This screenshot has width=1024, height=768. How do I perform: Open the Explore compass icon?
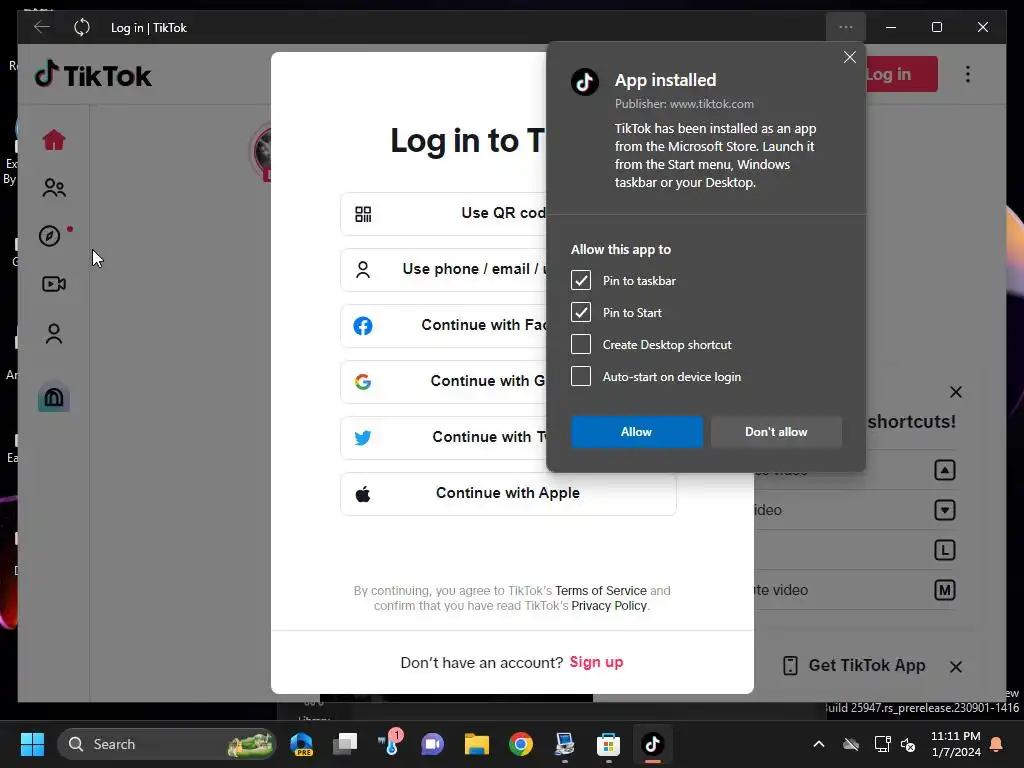pos(50,236)
